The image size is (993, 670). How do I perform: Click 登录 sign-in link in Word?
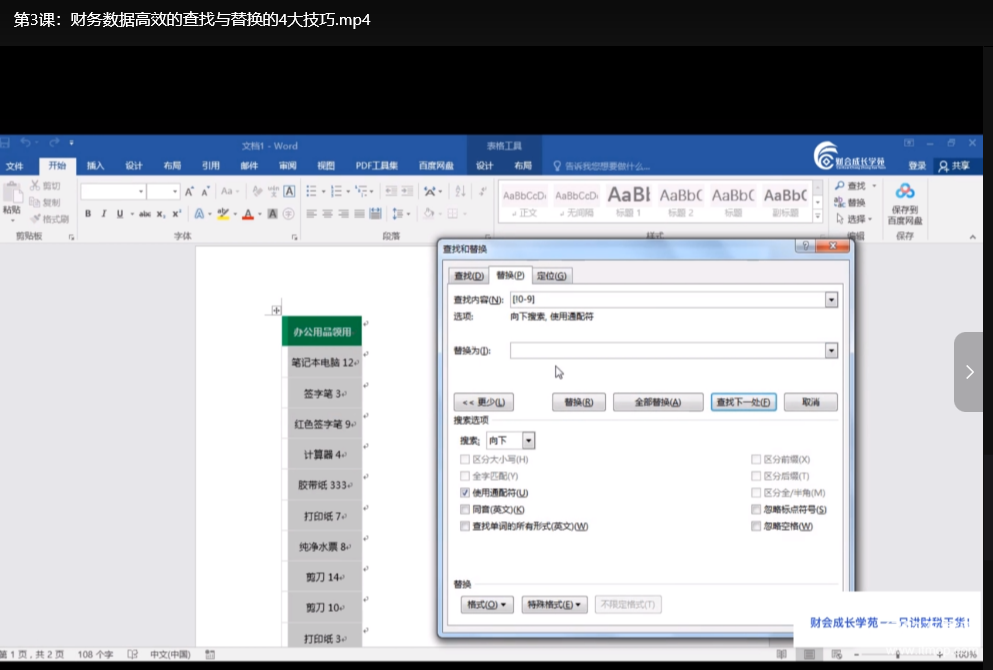917,166
